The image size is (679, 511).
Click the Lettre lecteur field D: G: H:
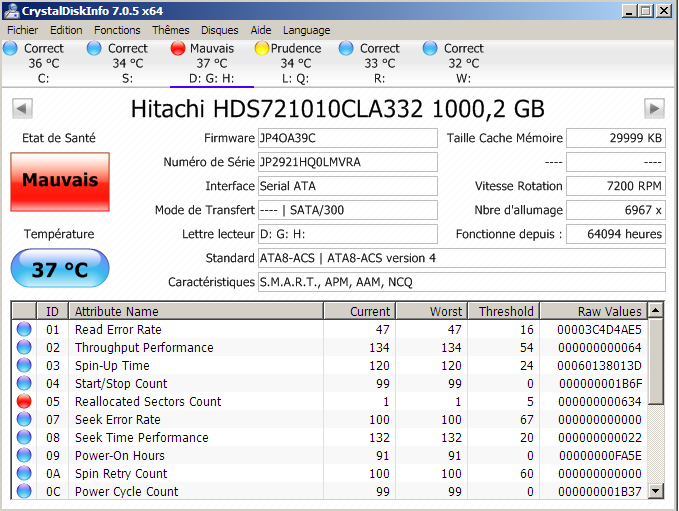(x=348, y=234)
